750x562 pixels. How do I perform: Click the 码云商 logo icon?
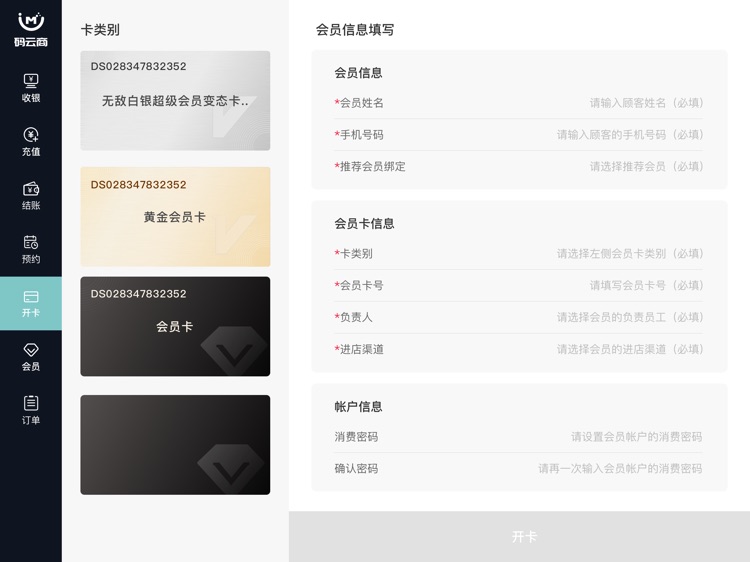coord(31,30)
